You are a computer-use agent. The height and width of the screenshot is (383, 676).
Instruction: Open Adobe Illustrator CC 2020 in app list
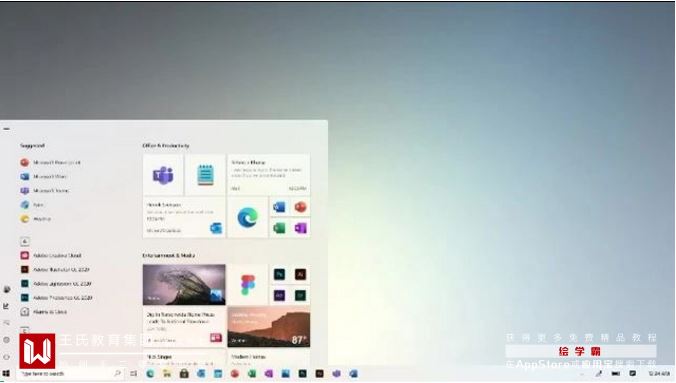click(x=55, y=269)
